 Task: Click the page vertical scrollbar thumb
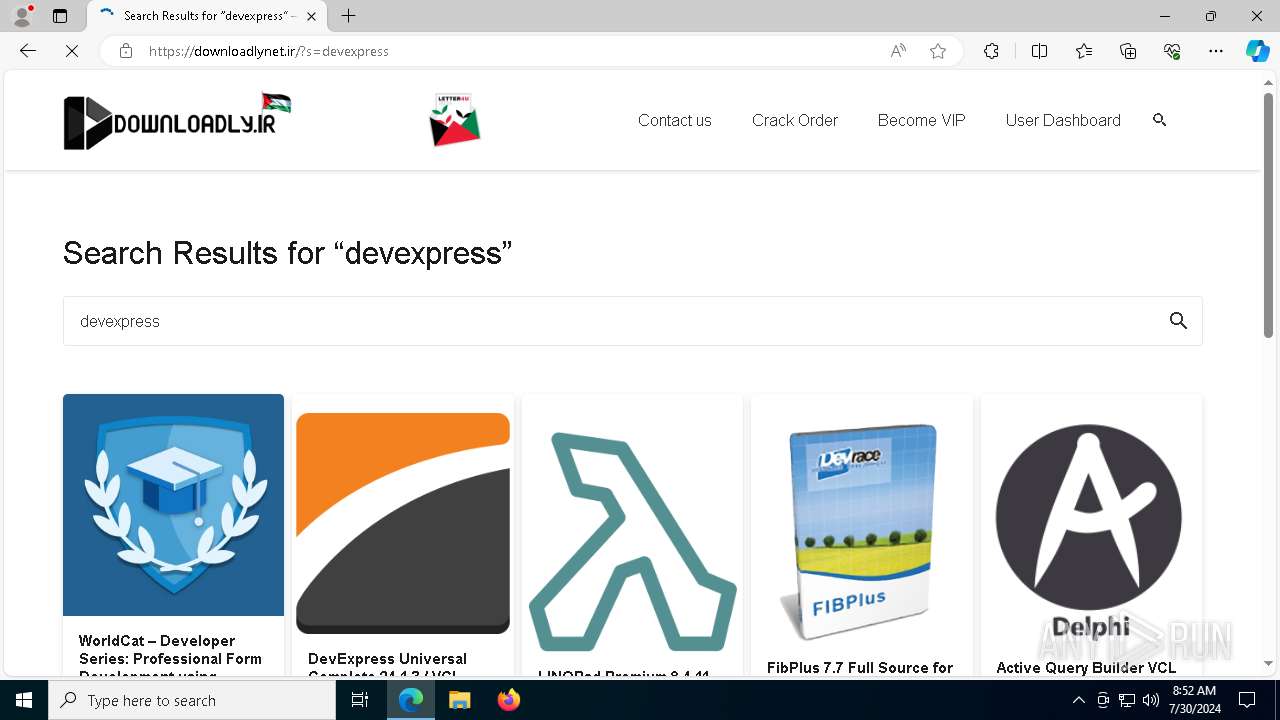pos(1269,214)
